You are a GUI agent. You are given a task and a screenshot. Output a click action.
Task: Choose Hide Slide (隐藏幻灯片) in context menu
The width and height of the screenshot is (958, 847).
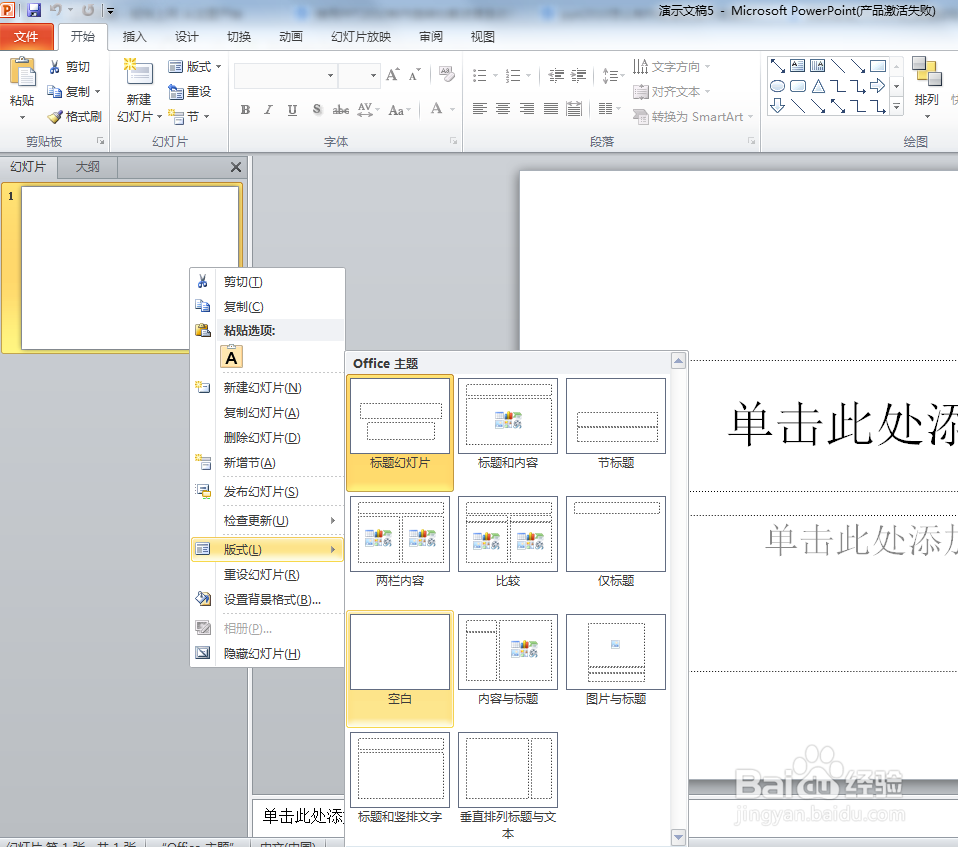pyautogui.click(x=261, y=653)
